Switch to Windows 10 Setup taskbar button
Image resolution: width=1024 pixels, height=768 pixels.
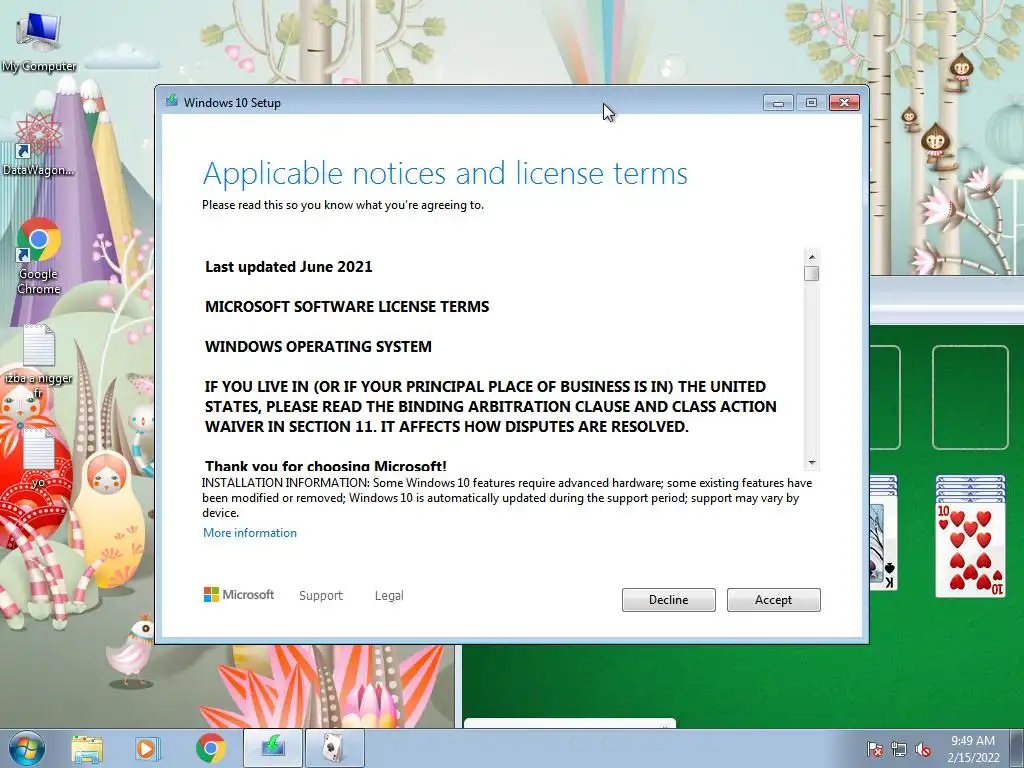pos(273,748)
